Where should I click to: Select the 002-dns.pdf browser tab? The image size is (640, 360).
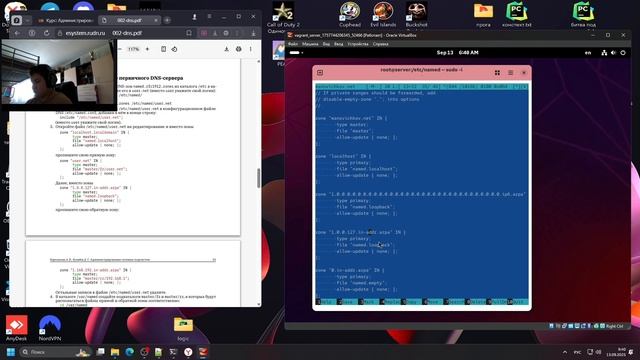pyautogui.click(x=129, y=20)
